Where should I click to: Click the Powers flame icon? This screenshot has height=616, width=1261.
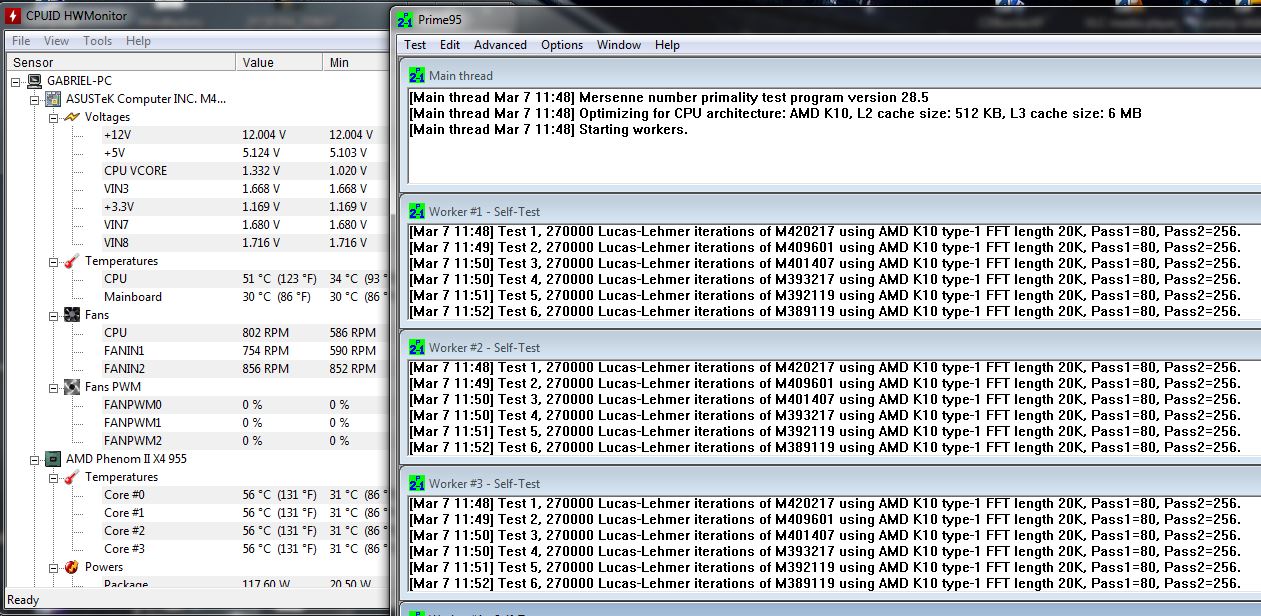pos(72,567)
